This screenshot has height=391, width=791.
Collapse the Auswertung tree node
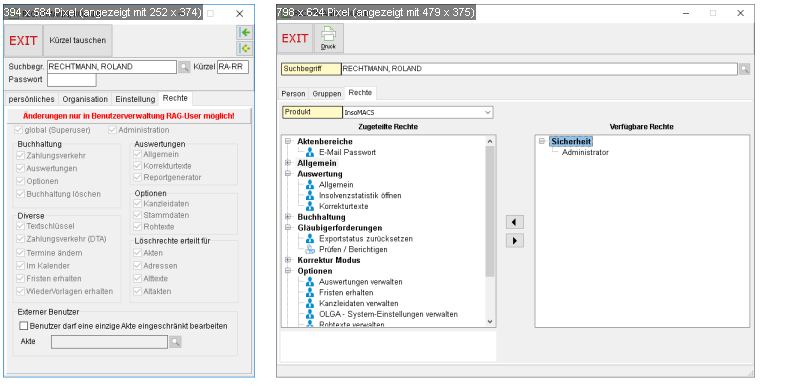[288, 174]
